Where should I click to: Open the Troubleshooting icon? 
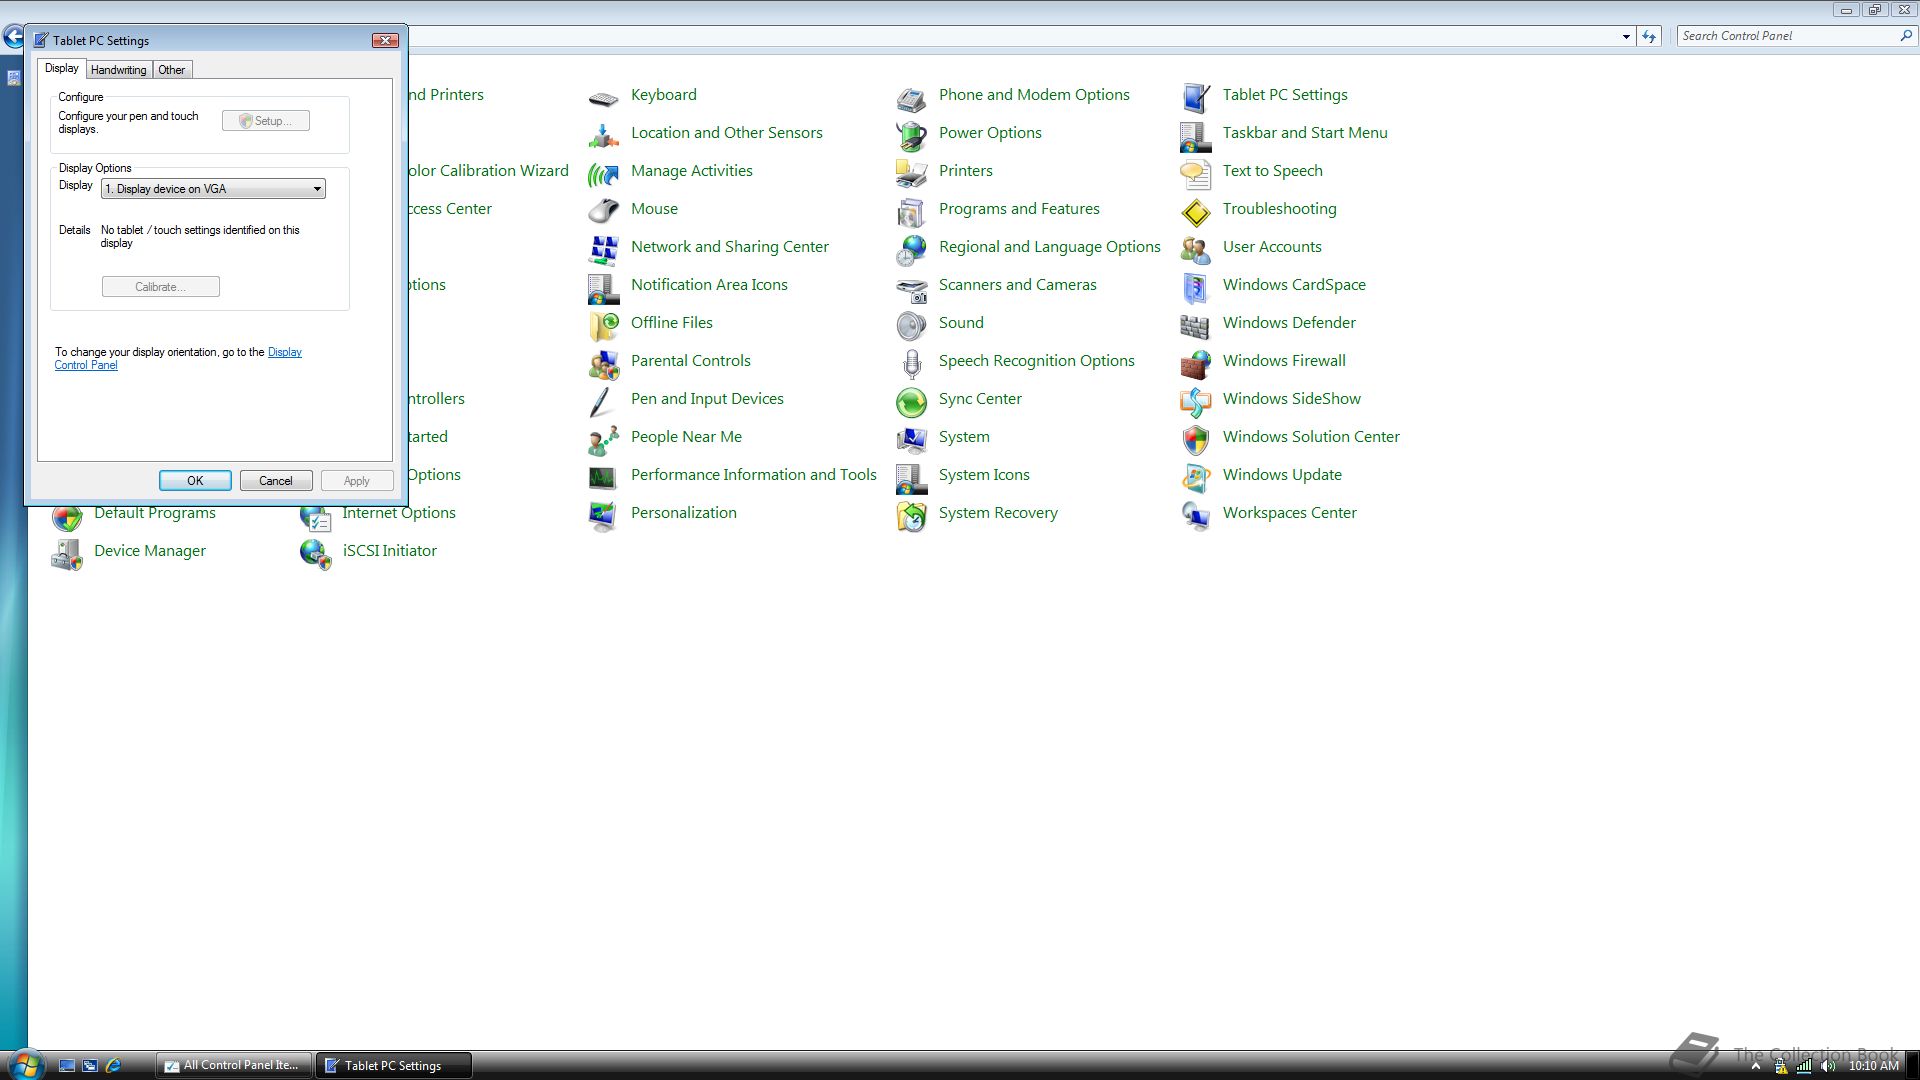pyautogui.click(x=1195, y=211)
